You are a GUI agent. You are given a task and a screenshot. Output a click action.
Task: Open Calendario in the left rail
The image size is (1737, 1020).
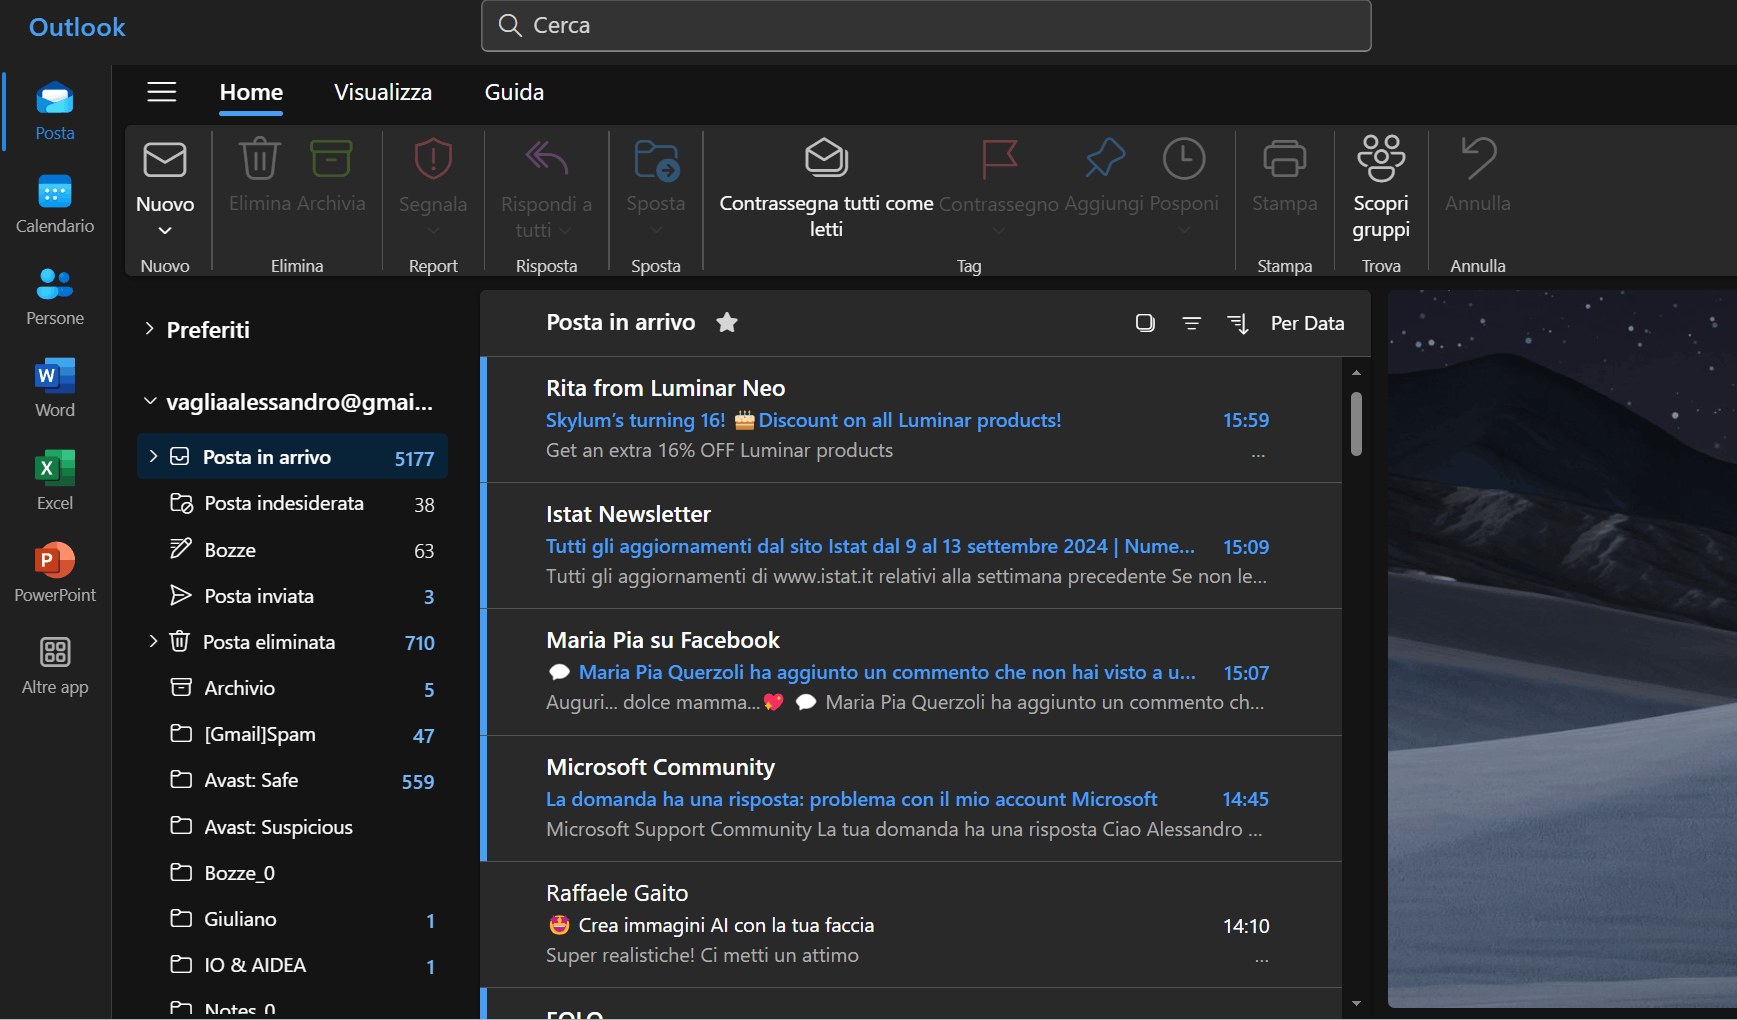[55, 192]
